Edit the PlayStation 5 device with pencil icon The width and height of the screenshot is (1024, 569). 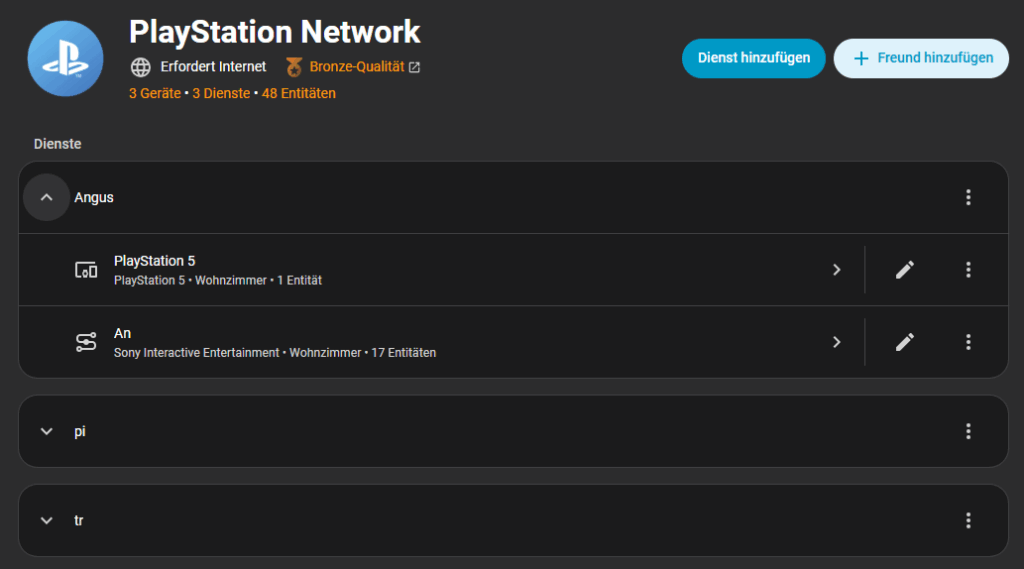tap(905, 270)
